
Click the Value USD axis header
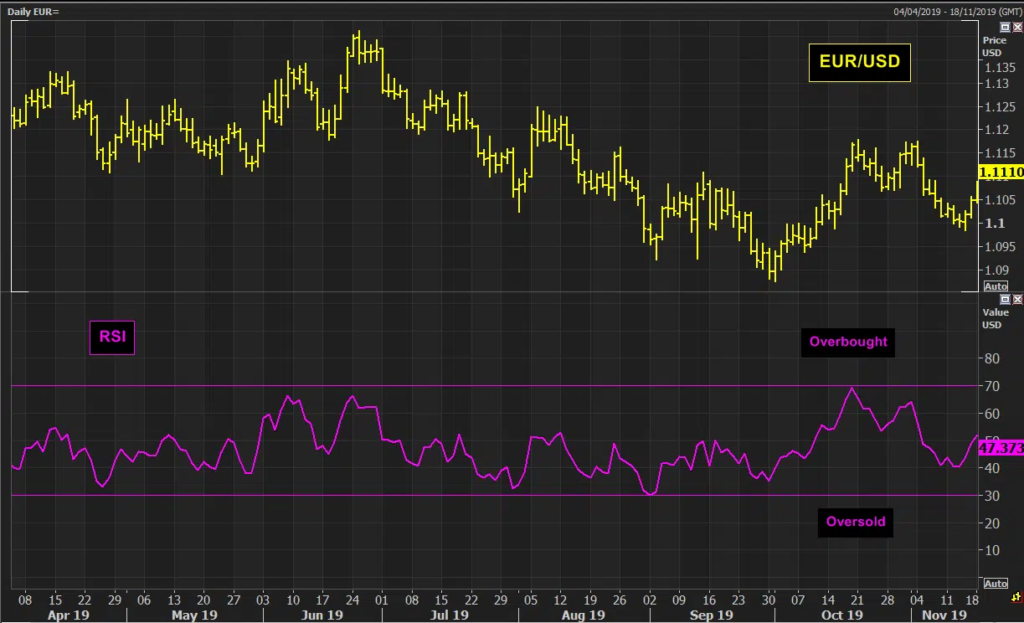tap(993, 318)
